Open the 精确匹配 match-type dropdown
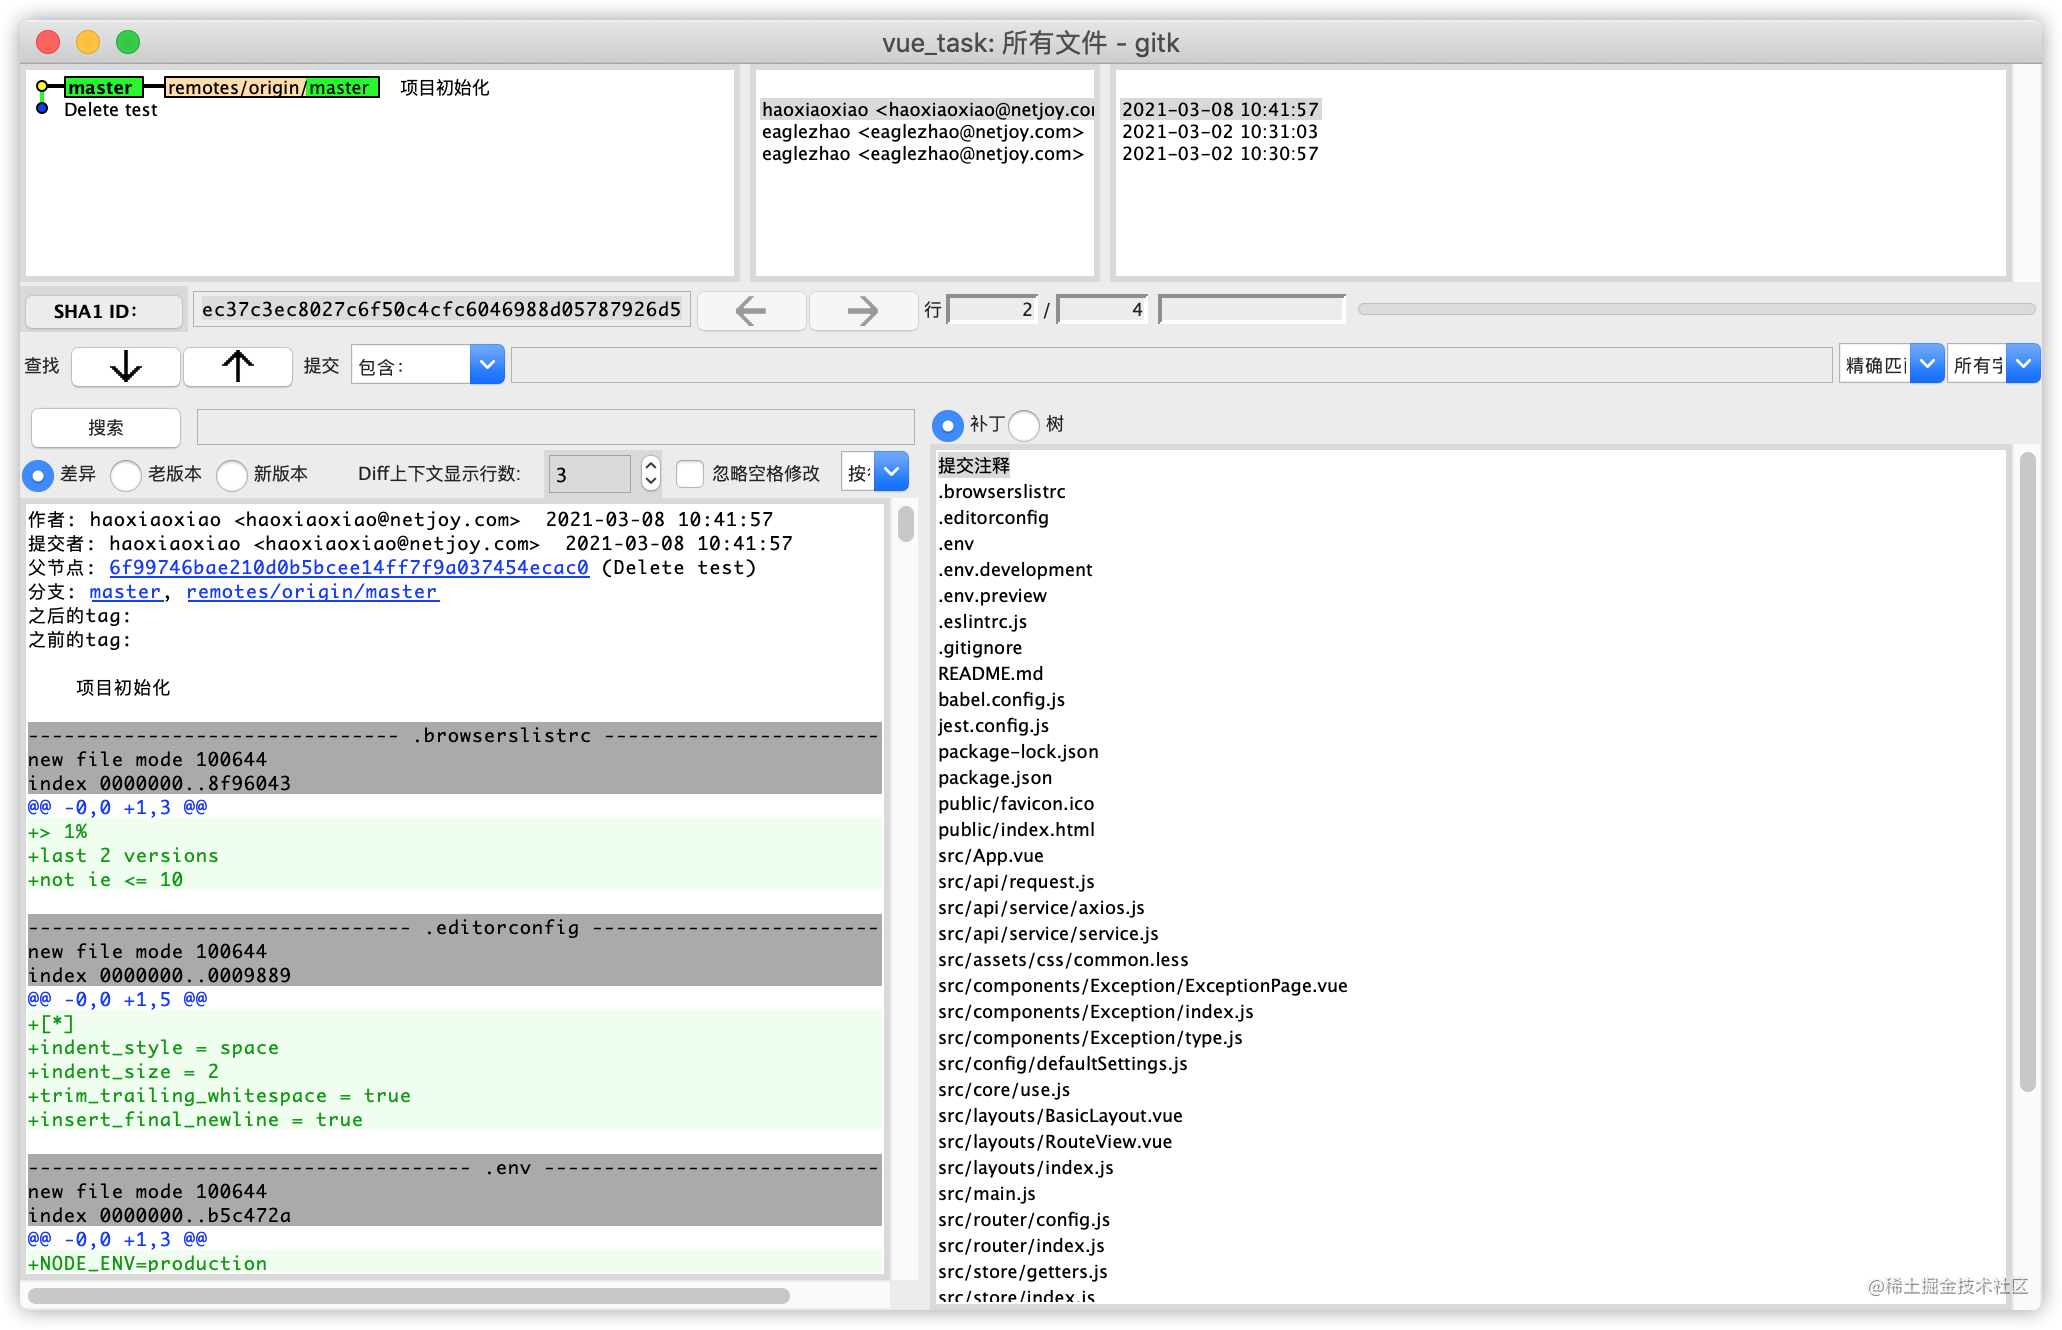This screenshot has height=1330, width=2062. click(1926, 365)
